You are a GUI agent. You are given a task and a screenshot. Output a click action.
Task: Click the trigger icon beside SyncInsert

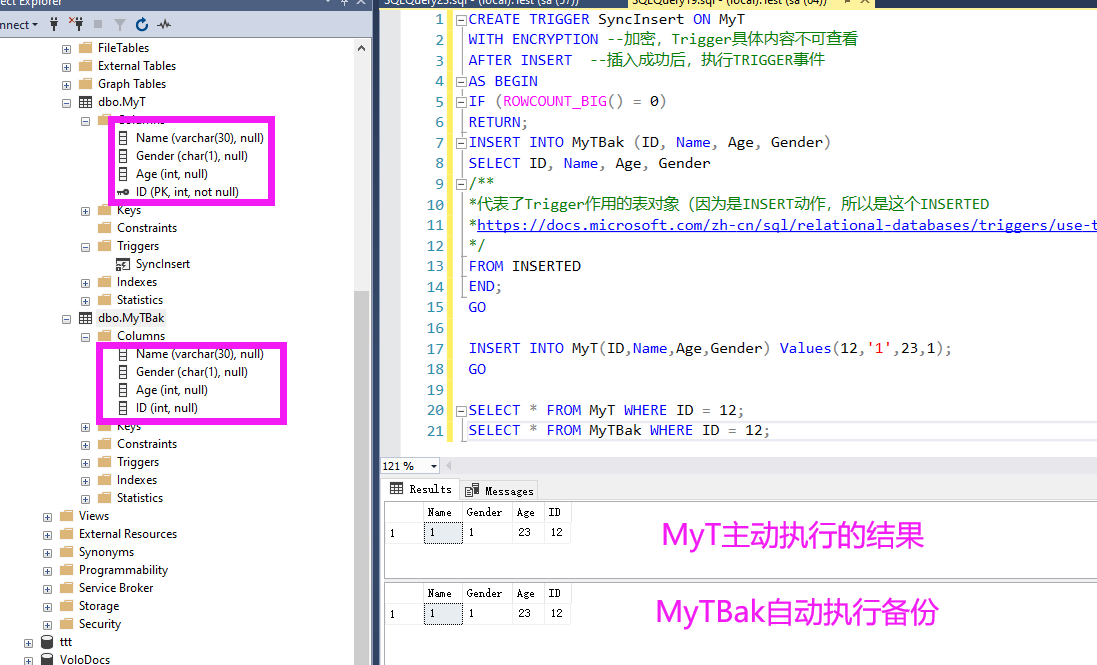[123, 264]
